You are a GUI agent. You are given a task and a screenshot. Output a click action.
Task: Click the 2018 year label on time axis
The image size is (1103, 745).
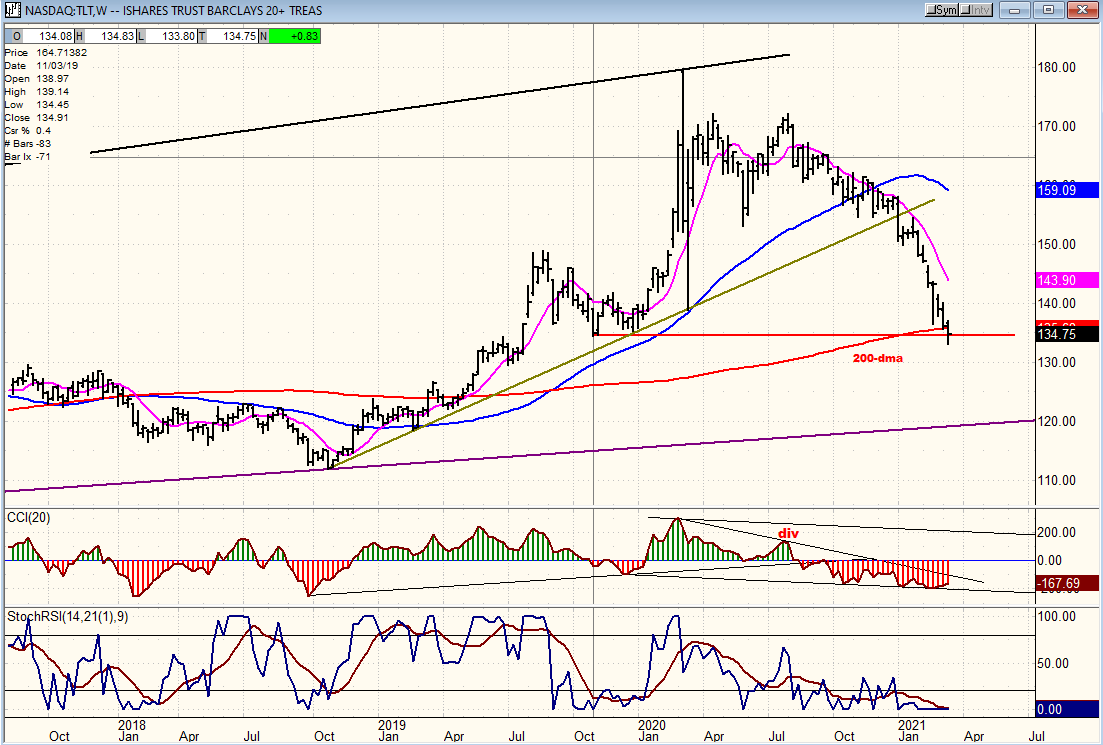(132, 724)
